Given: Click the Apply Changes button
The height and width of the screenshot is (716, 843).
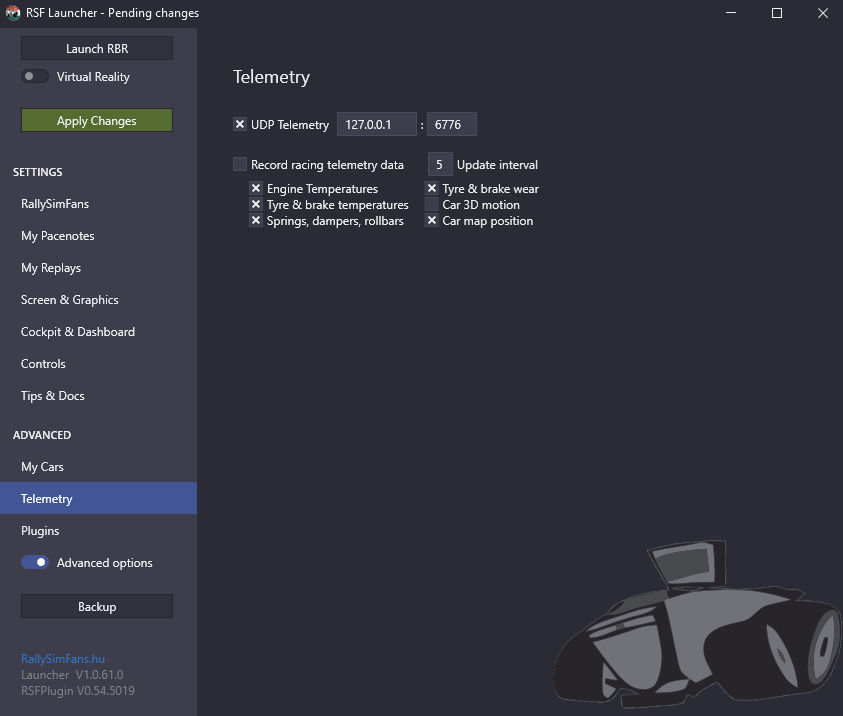Looking at the screenshot, I should click(97, 120).
